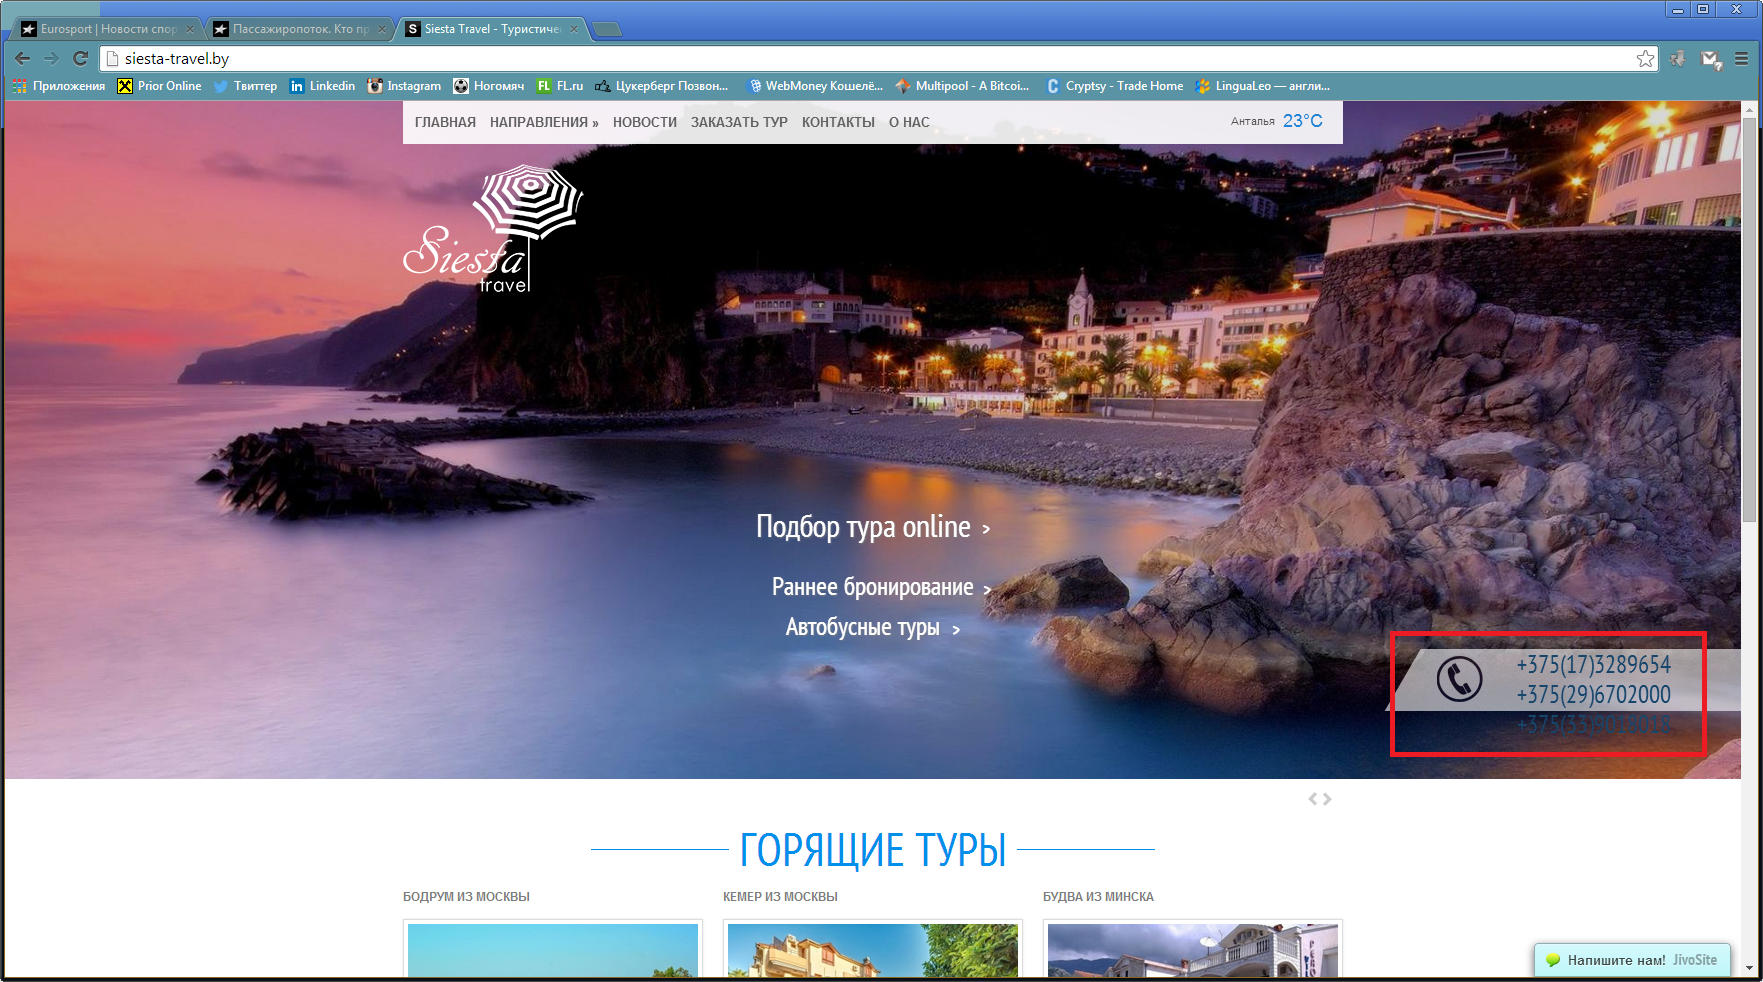This screenshot has width=1763, height=982.
Task: Click the page vertical scrollbar thumb
Action: (1749, 320)
